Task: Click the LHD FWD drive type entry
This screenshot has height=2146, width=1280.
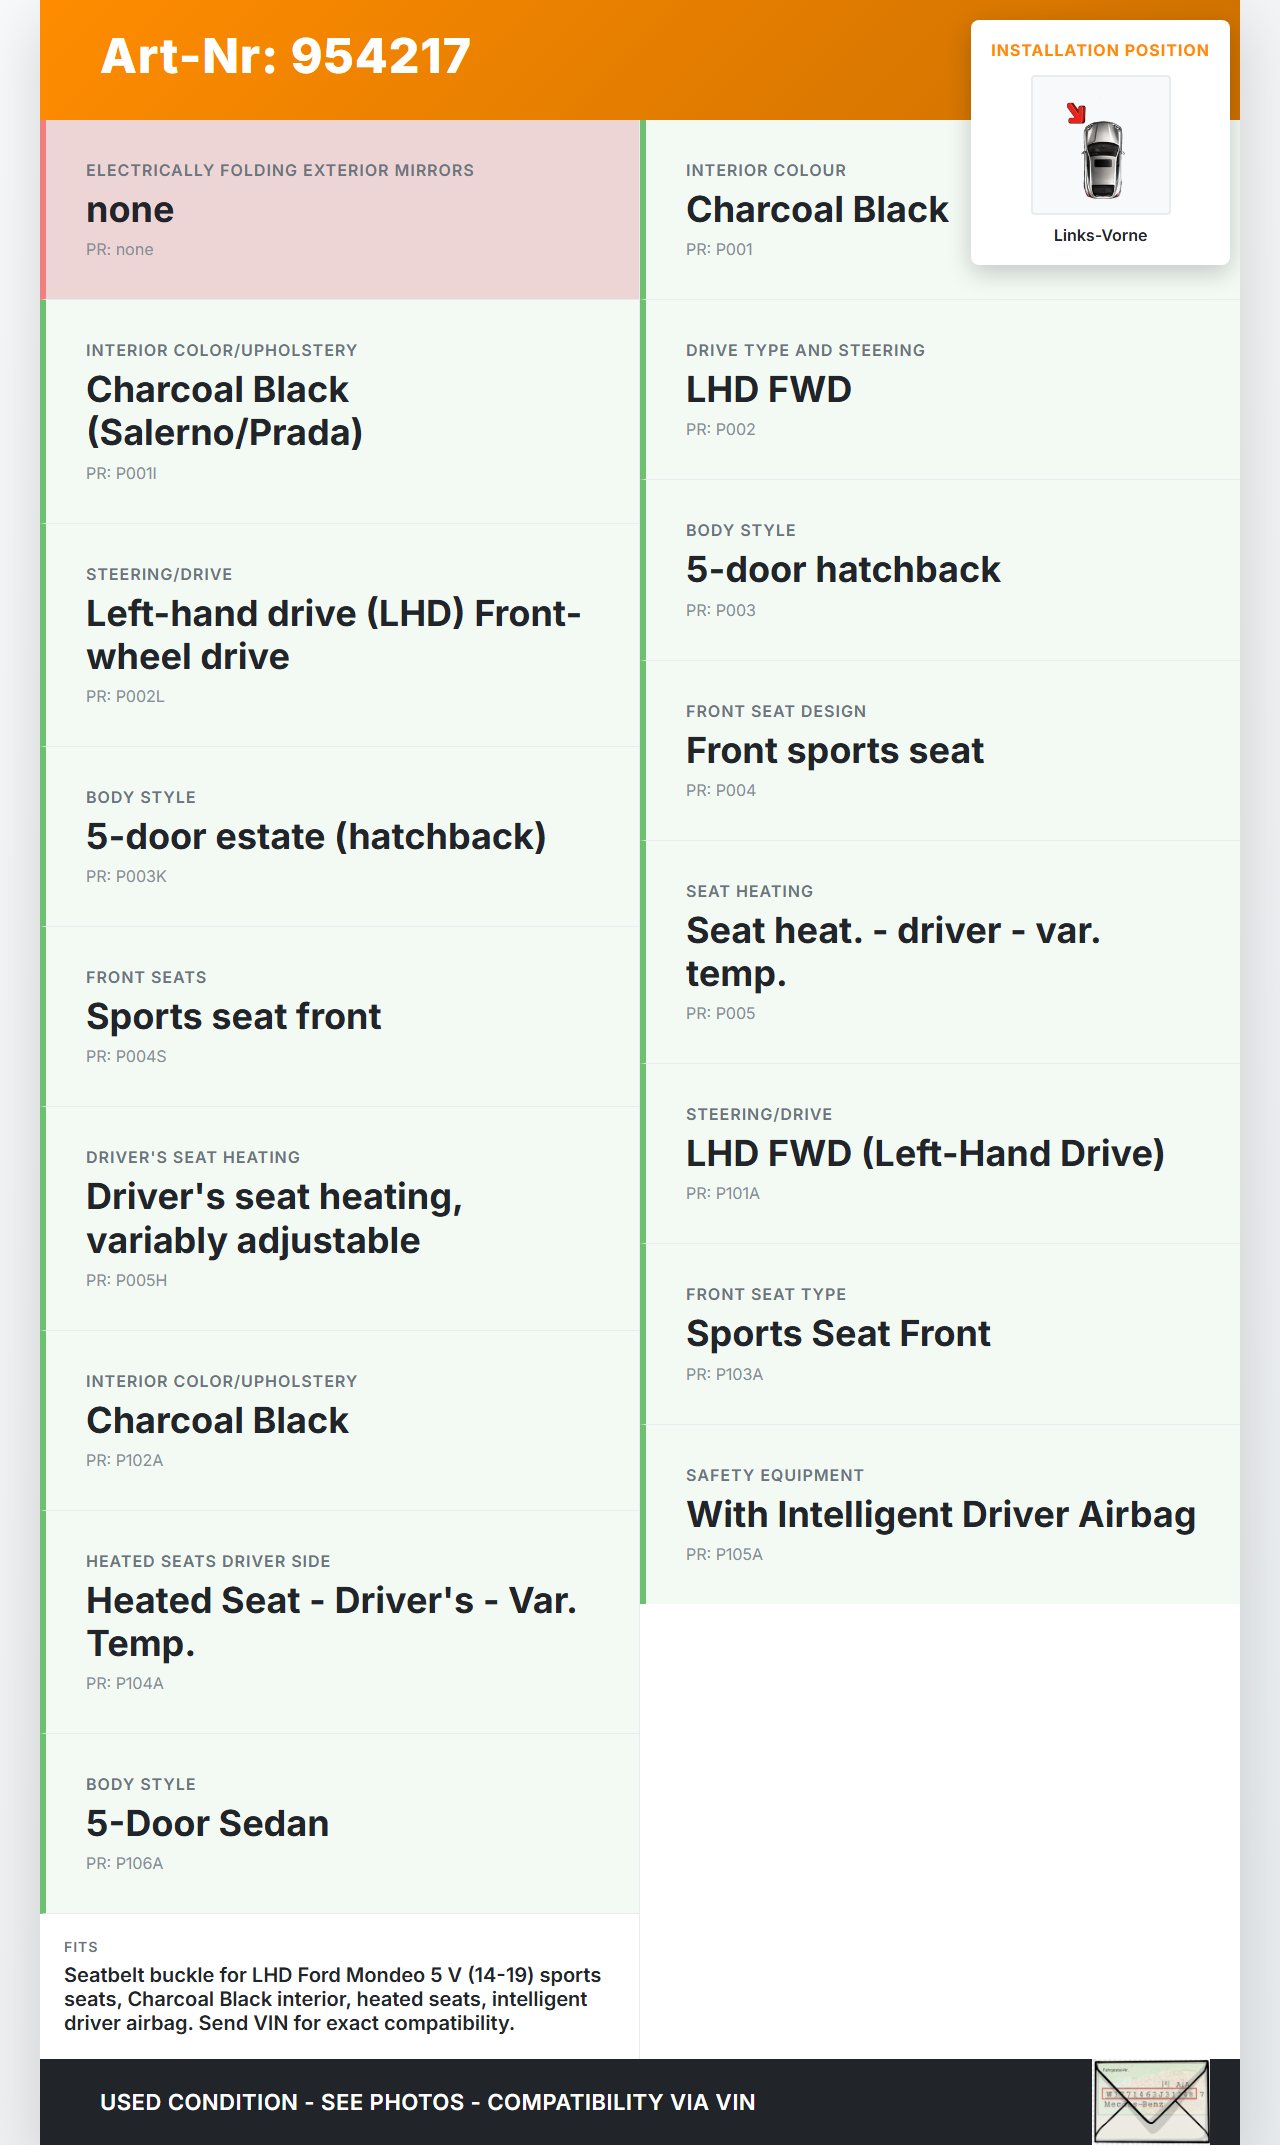Action: (x=768, y=390)
